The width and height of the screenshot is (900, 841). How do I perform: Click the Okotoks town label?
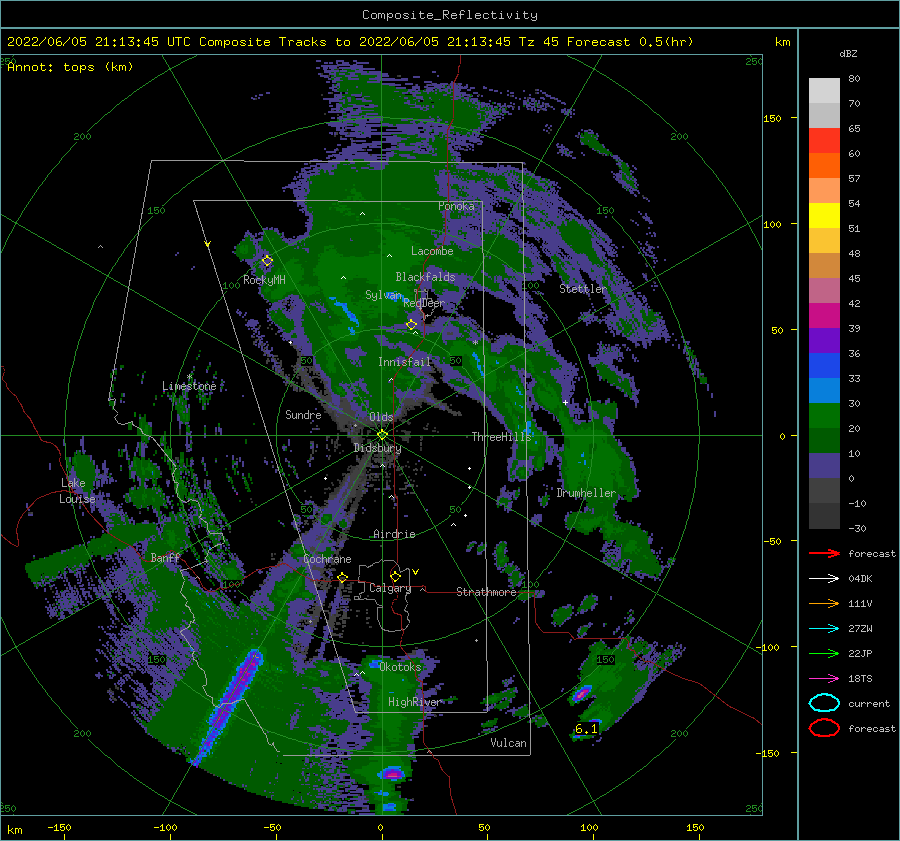click(400, 667)
